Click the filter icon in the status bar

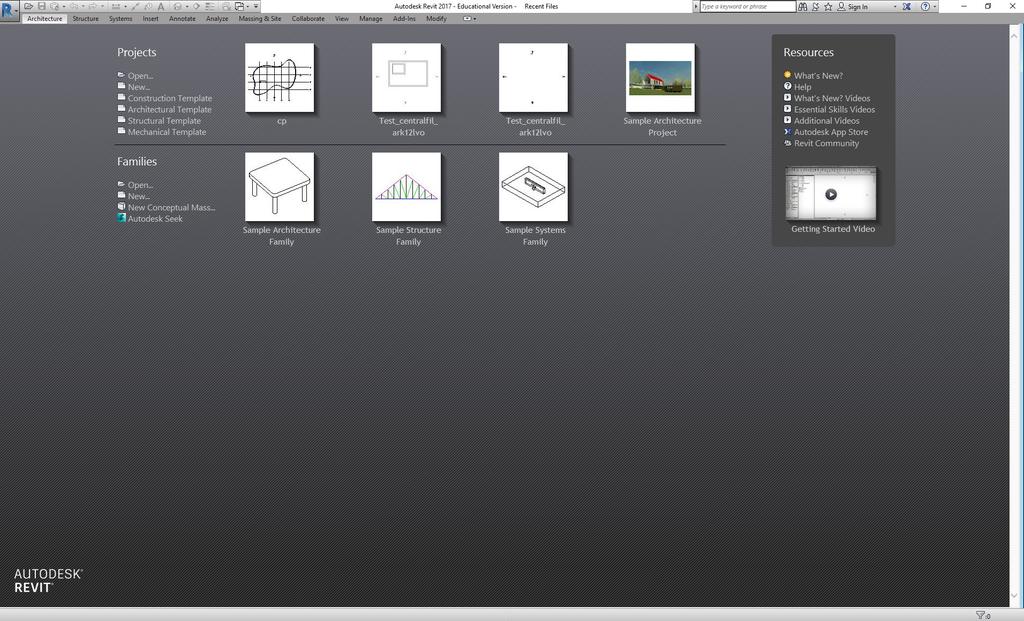pyautogui.click(x=982, y=615)
